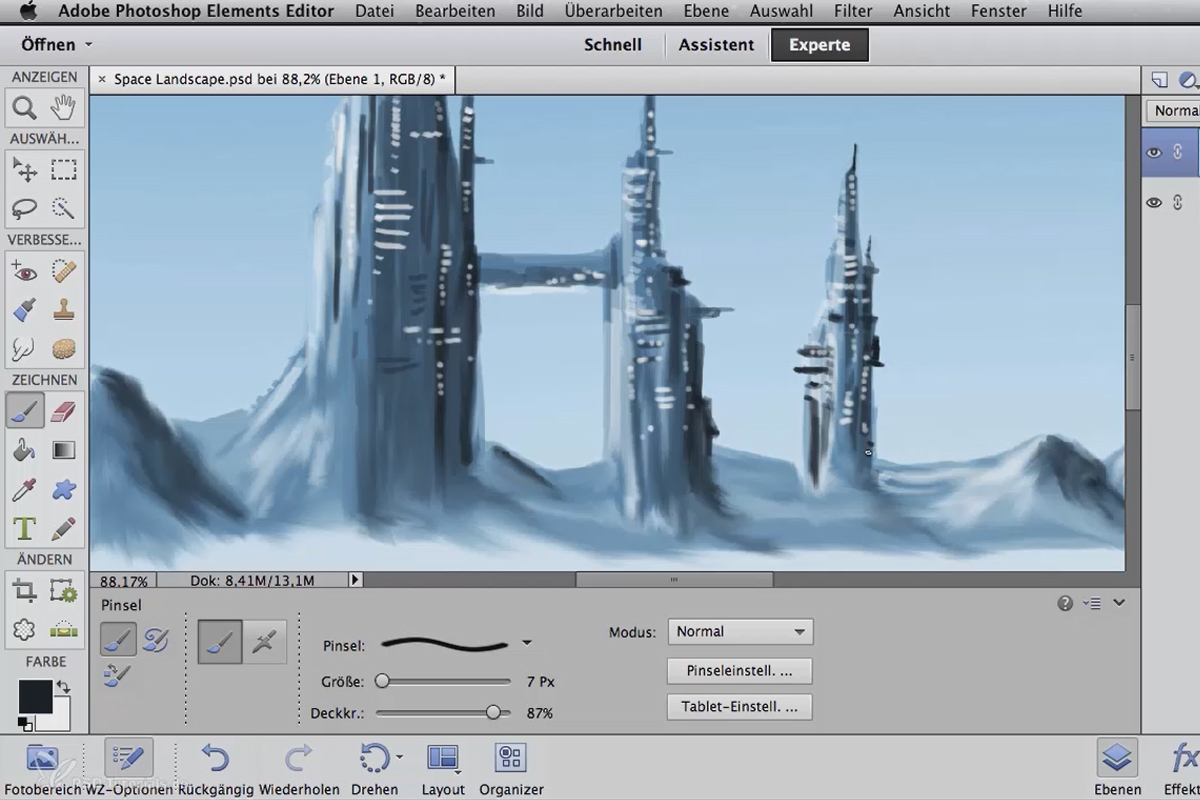1200x800 pixels.
Task: Select the Zoom tool in the Anzeigen section
Action: (x=25, y=108)
